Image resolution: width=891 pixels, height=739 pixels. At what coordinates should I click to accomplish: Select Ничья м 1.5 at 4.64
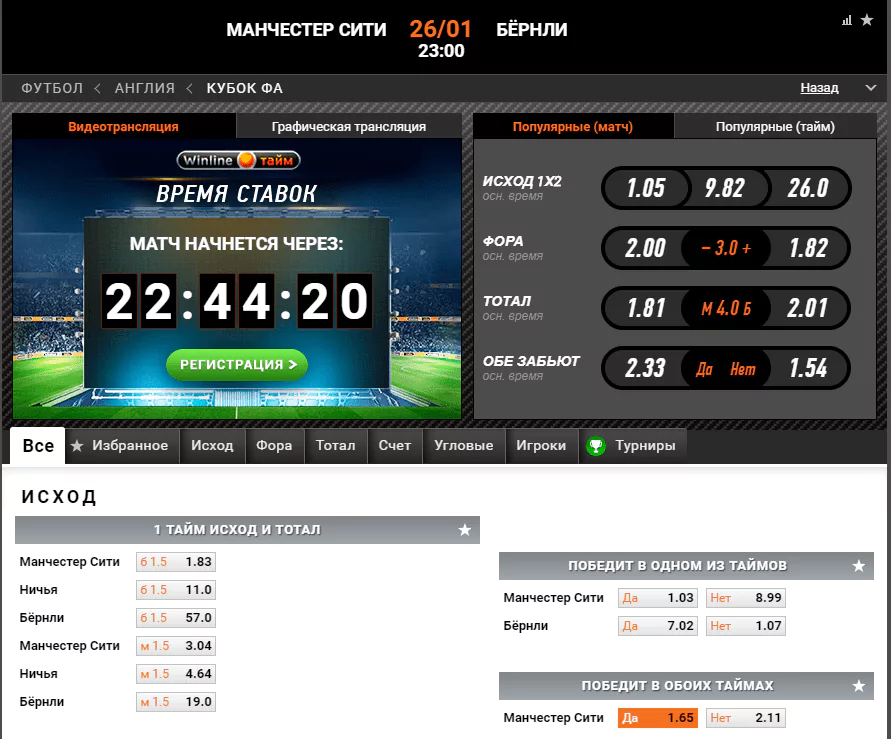(x=176, y=674)
